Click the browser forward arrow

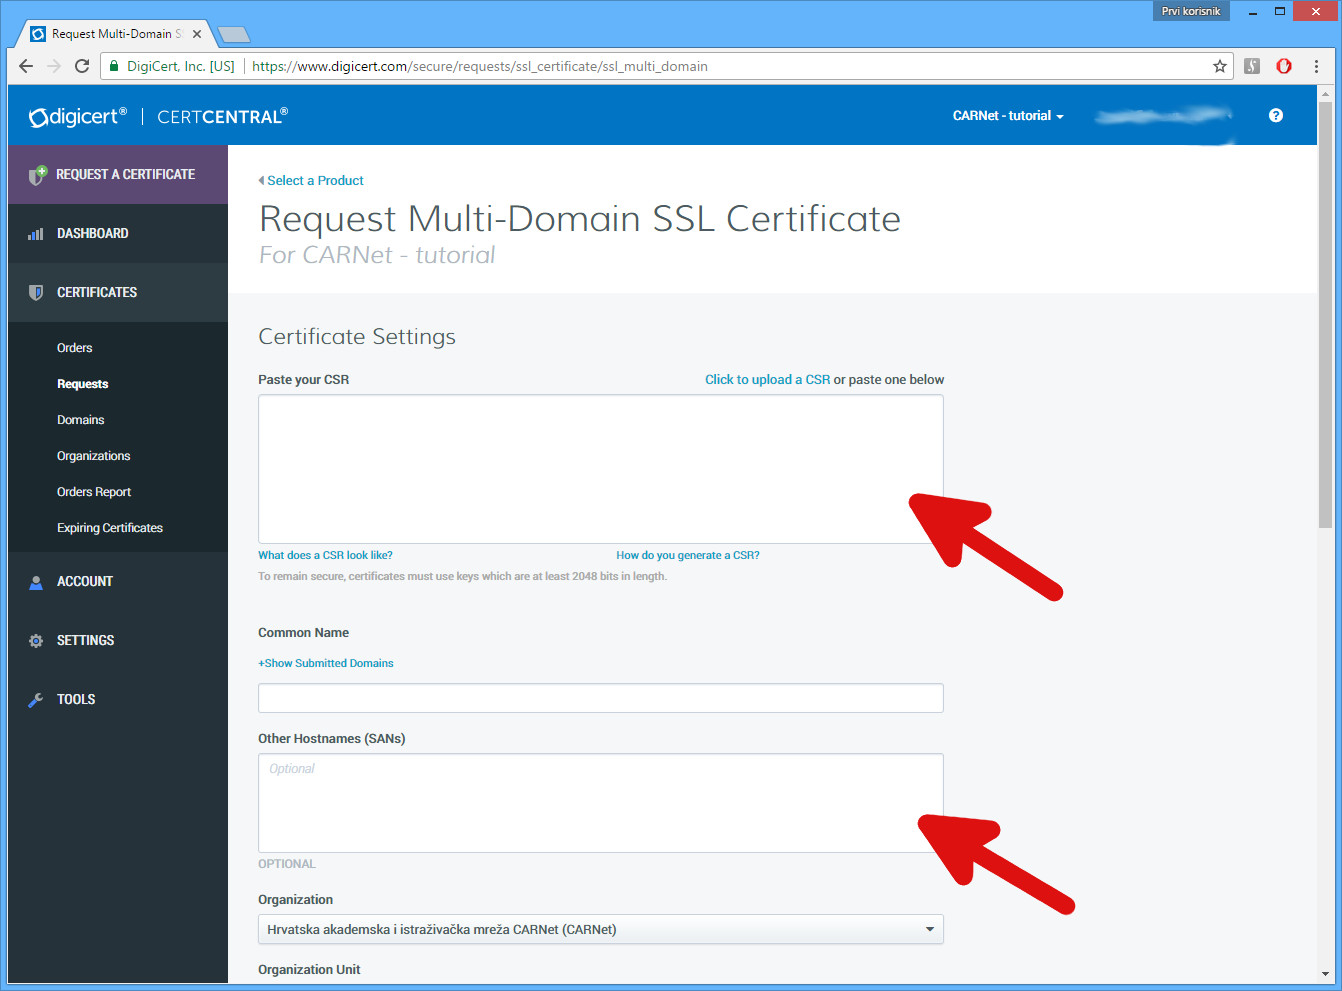(x=54, y=66)
